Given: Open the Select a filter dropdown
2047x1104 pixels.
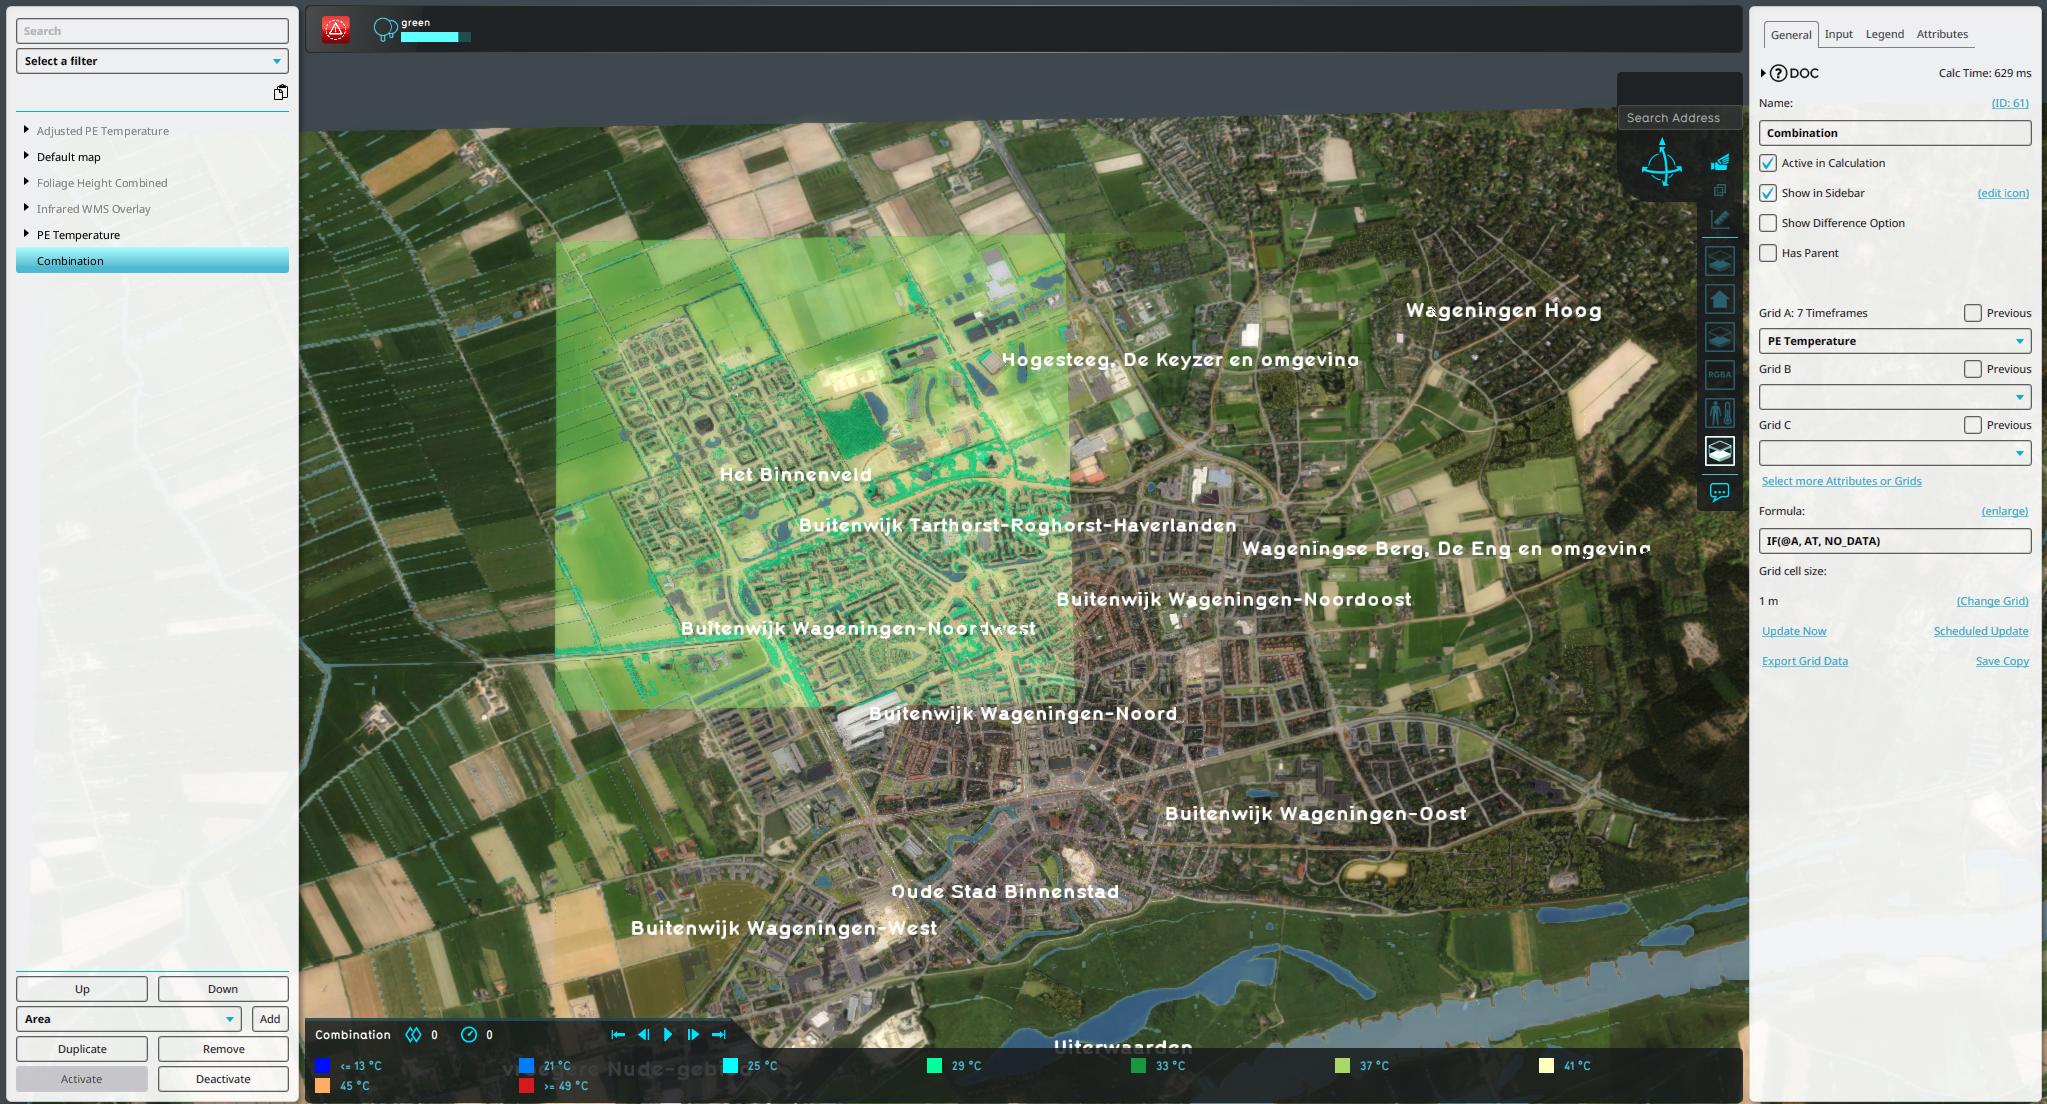Looking at the screenshot, I should click(152, 61).
